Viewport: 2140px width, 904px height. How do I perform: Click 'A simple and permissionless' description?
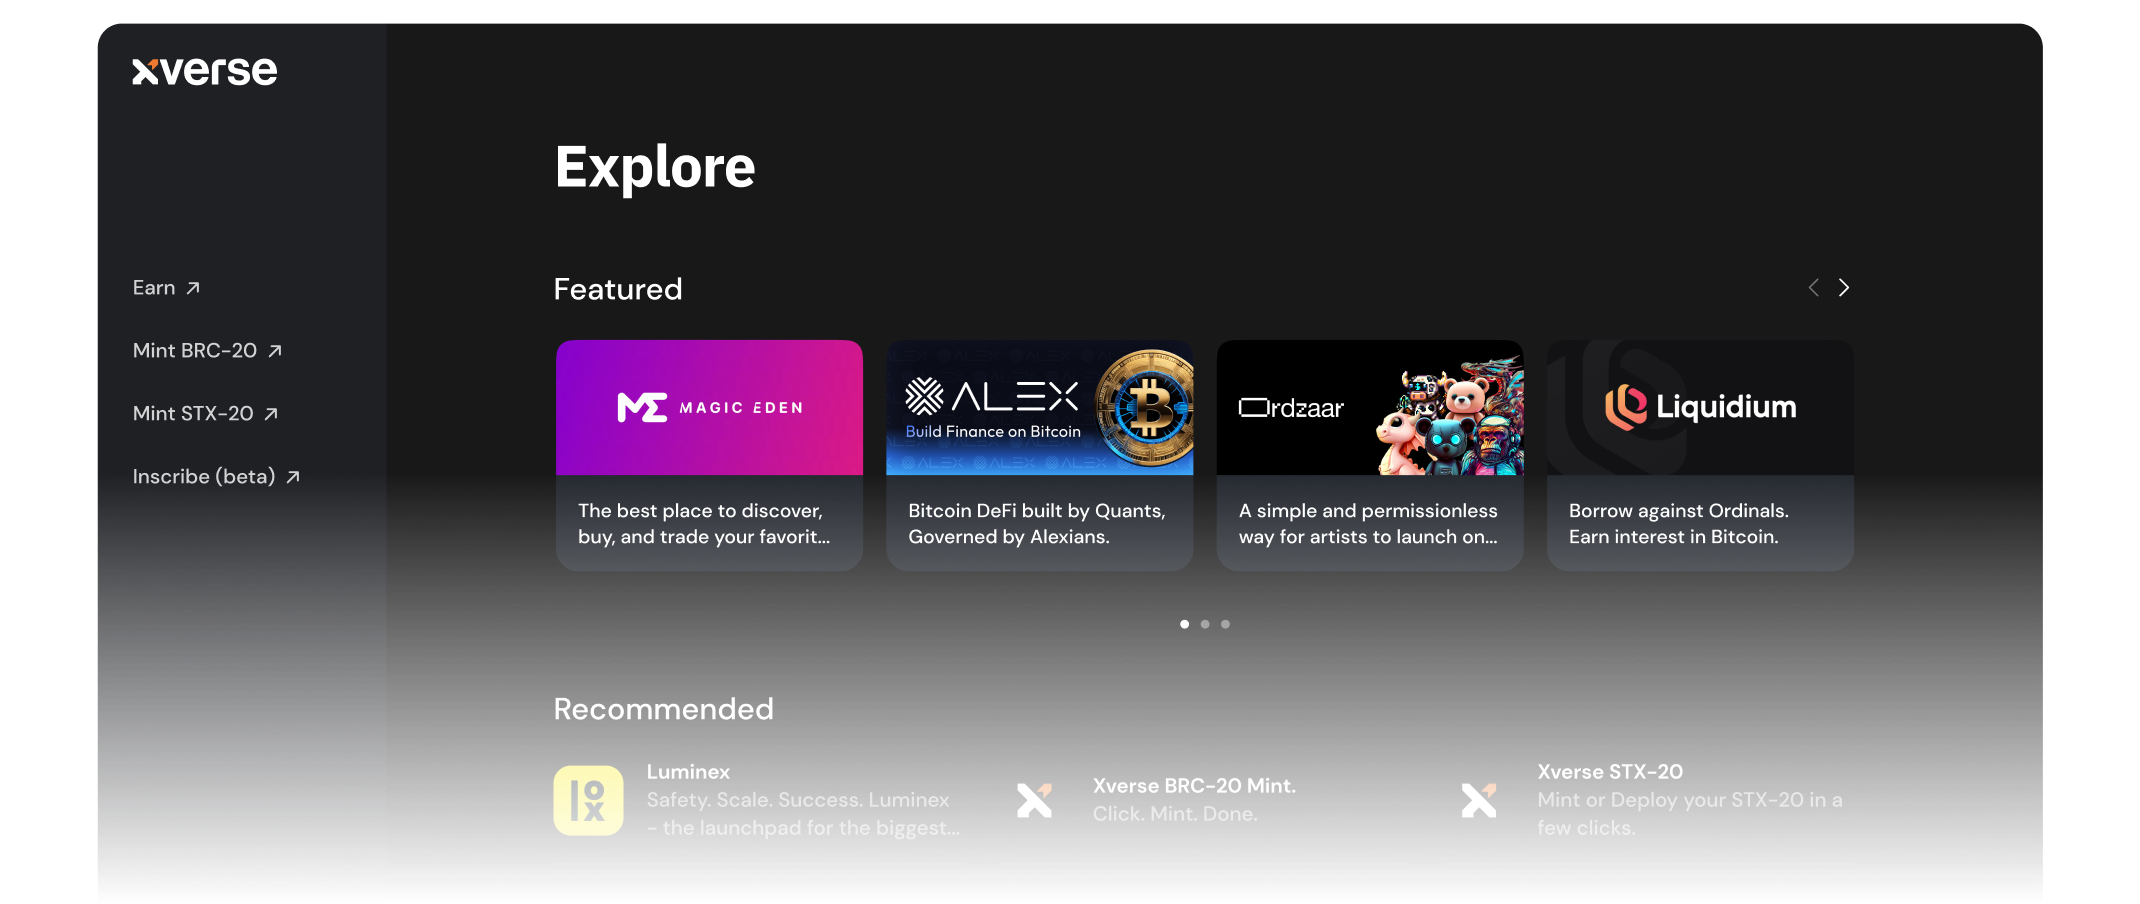(1368, 524)
